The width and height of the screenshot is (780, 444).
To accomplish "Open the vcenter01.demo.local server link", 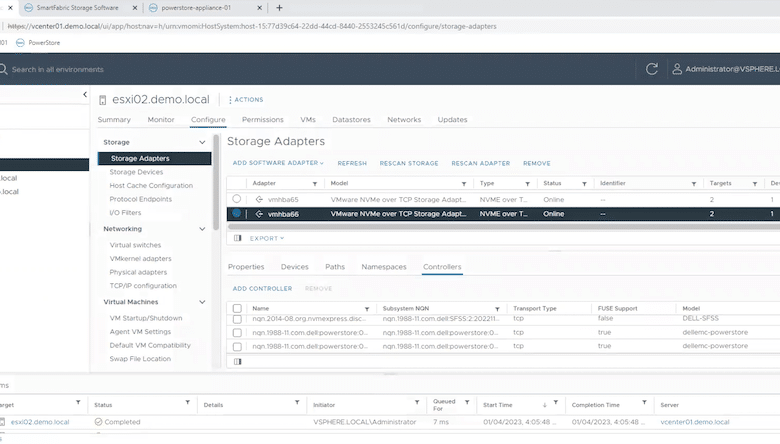I will point(694,422).
